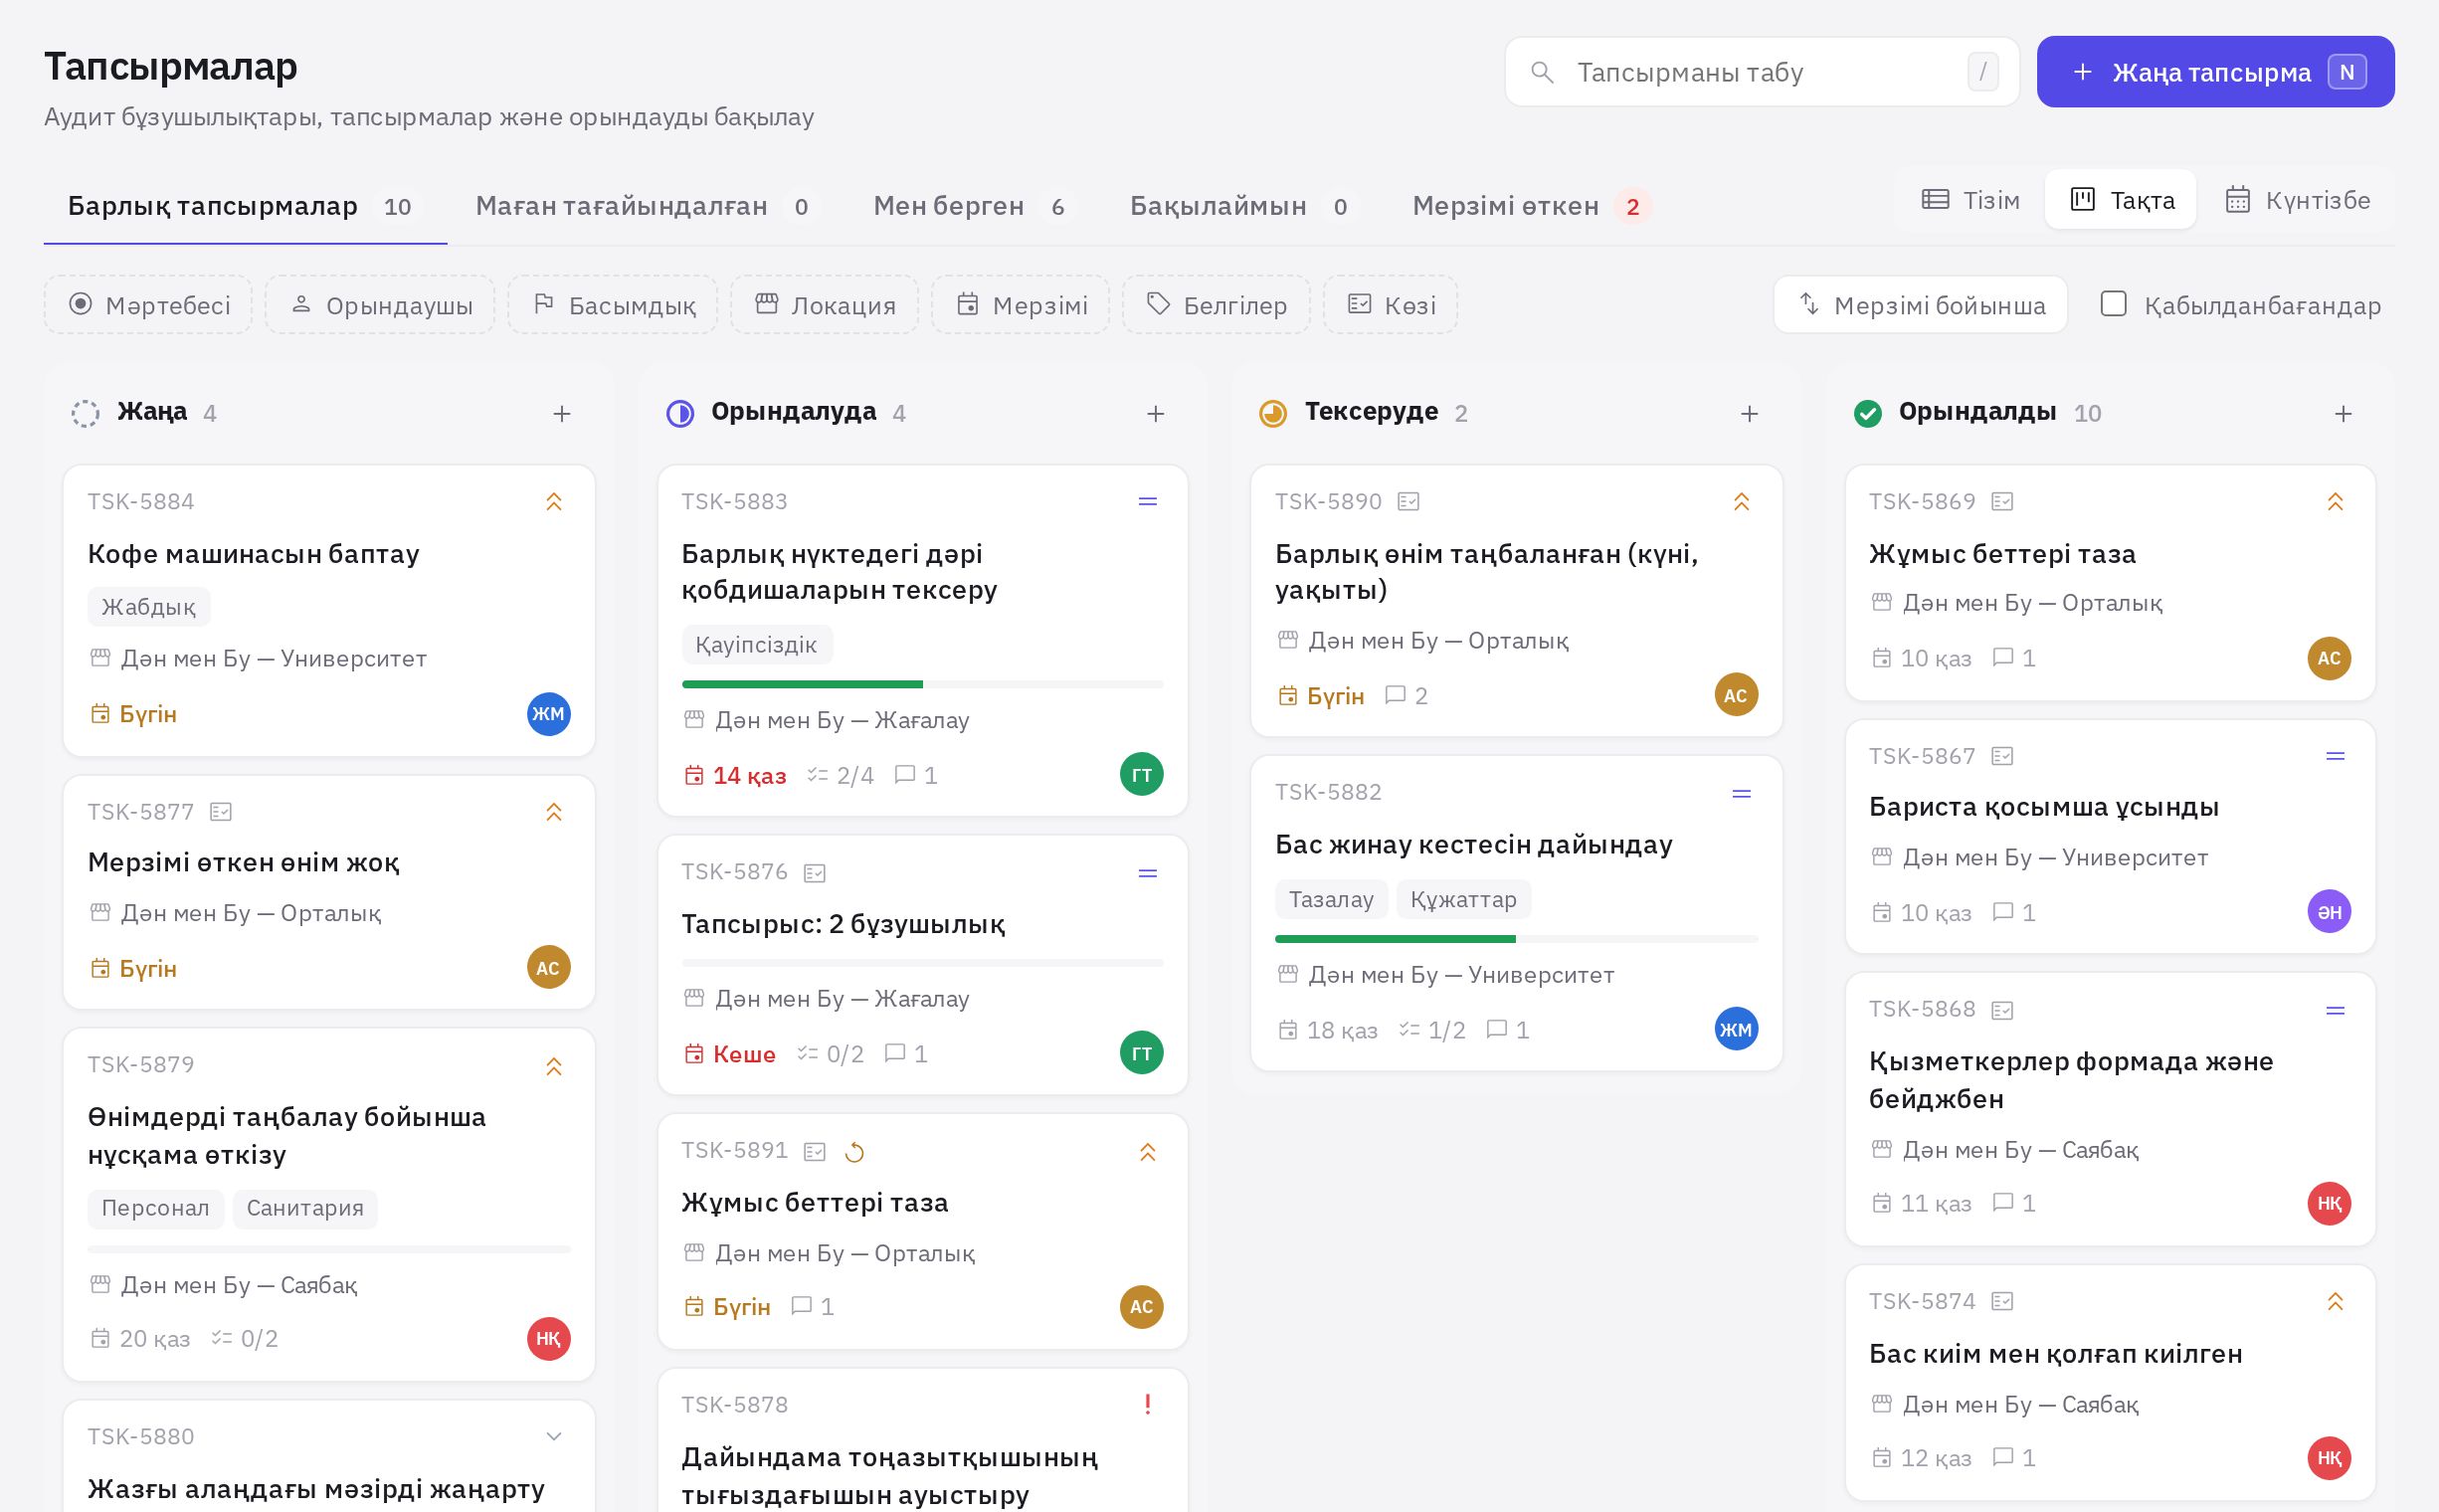
Task: Open the Мәртебесі status filter
Action: tap(148, 305)
